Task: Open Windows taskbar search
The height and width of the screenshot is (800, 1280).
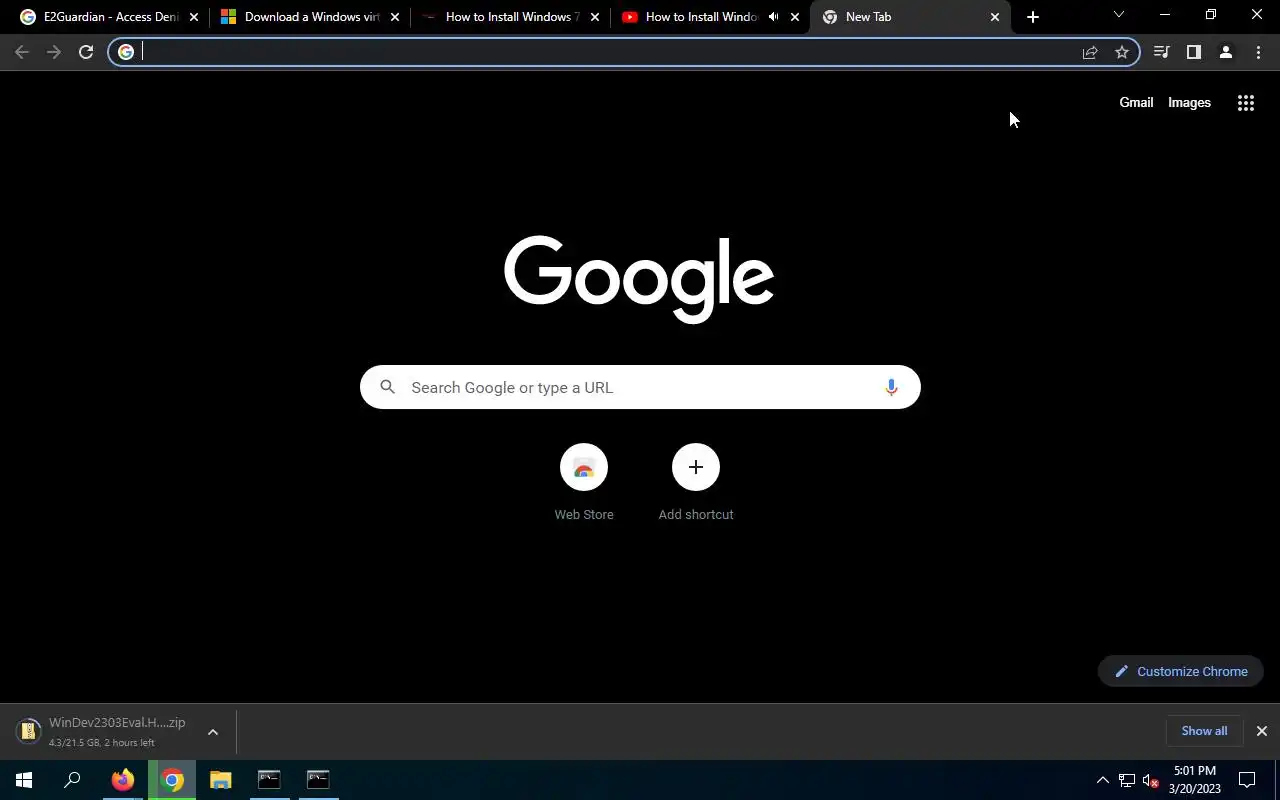Action: pos(72,780)
